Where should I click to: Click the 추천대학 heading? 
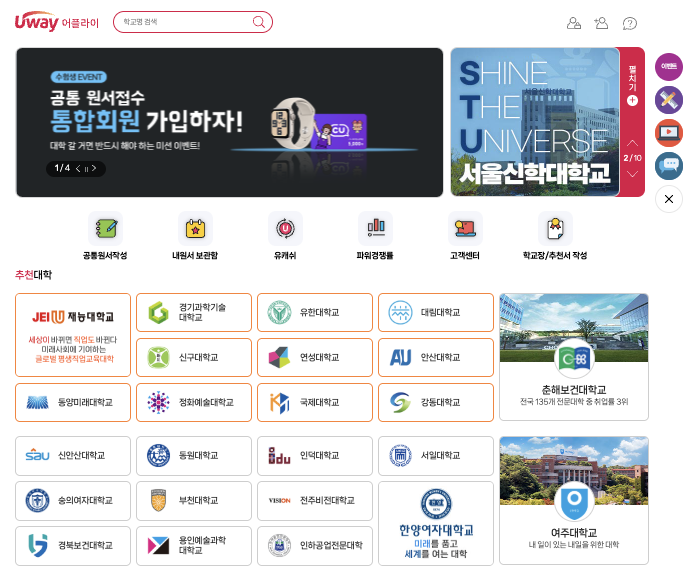click(34, 275)
